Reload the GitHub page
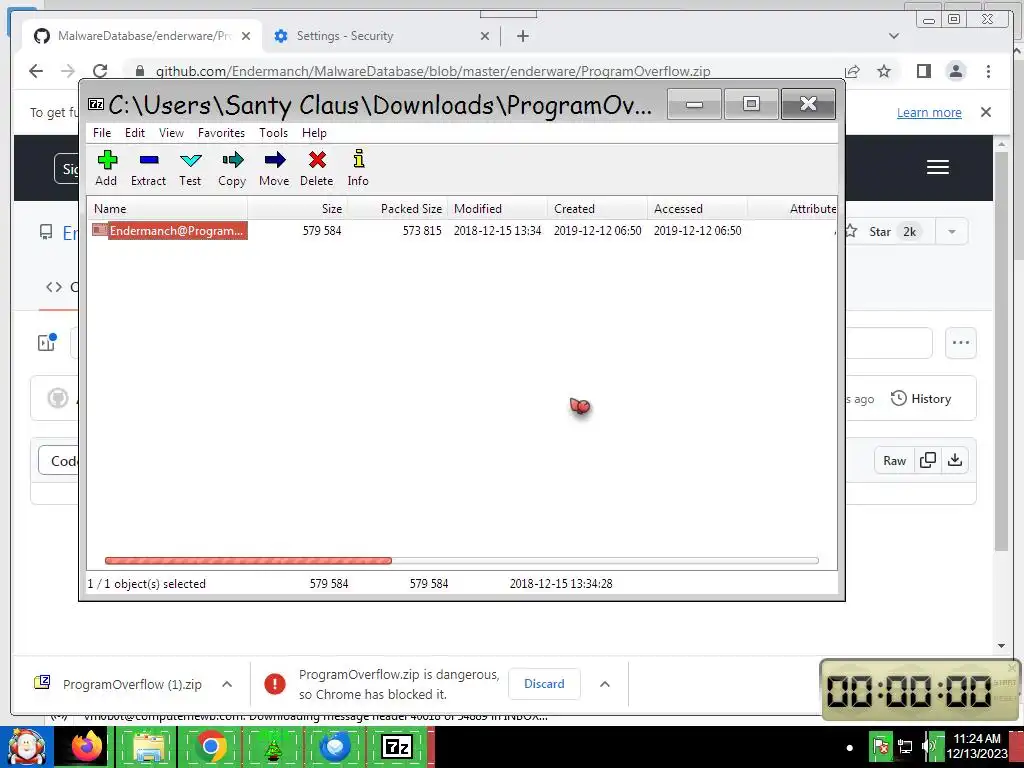 tap(100, 71)
